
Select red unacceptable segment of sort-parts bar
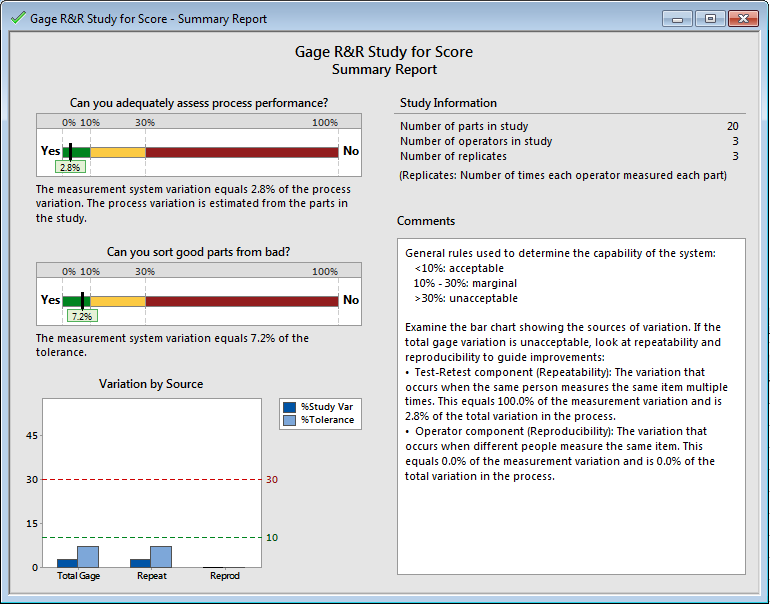(241, 300)
